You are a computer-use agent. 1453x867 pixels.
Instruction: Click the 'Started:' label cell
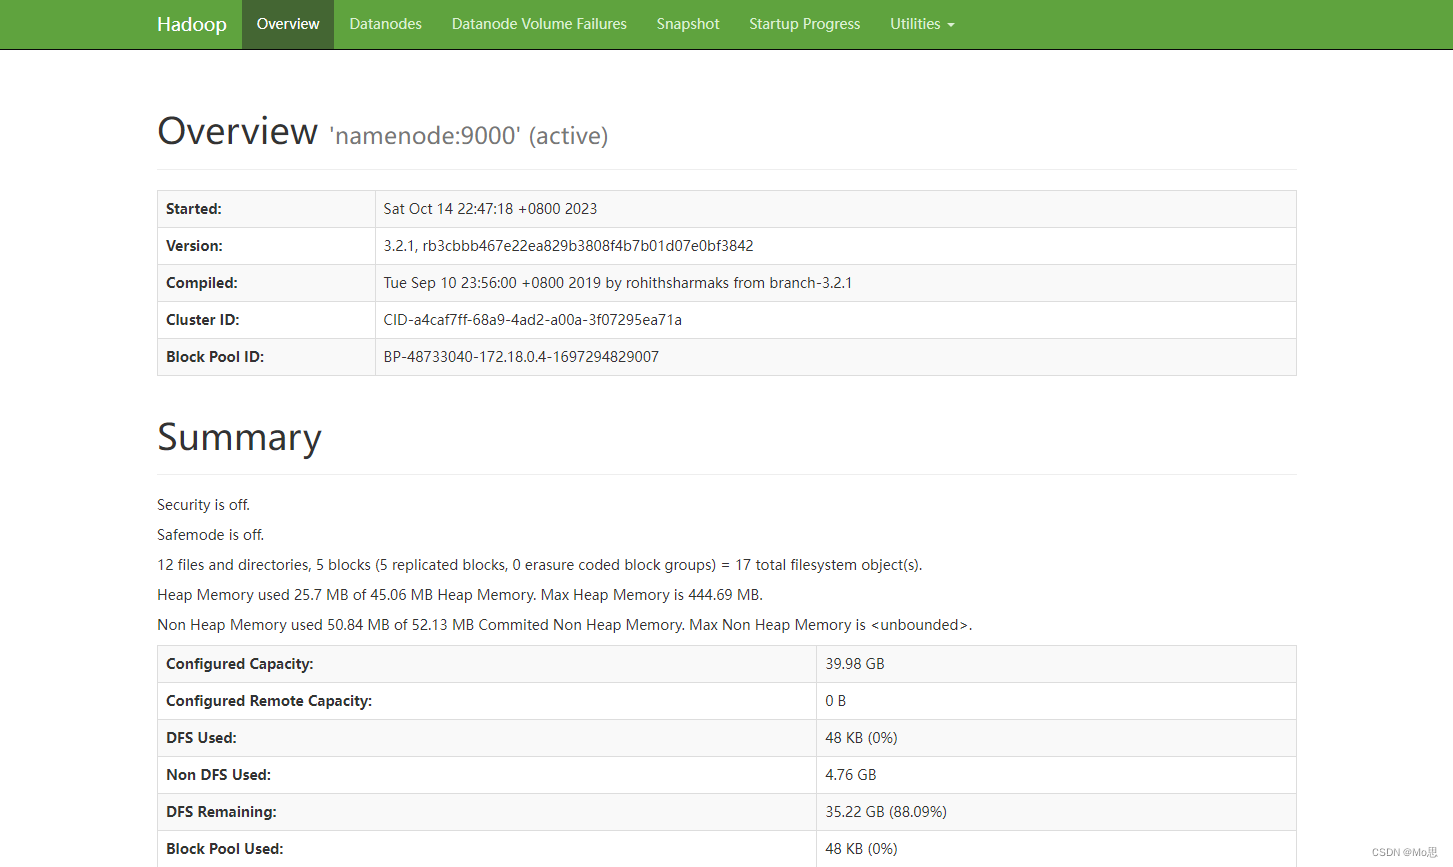click(266, 209)
